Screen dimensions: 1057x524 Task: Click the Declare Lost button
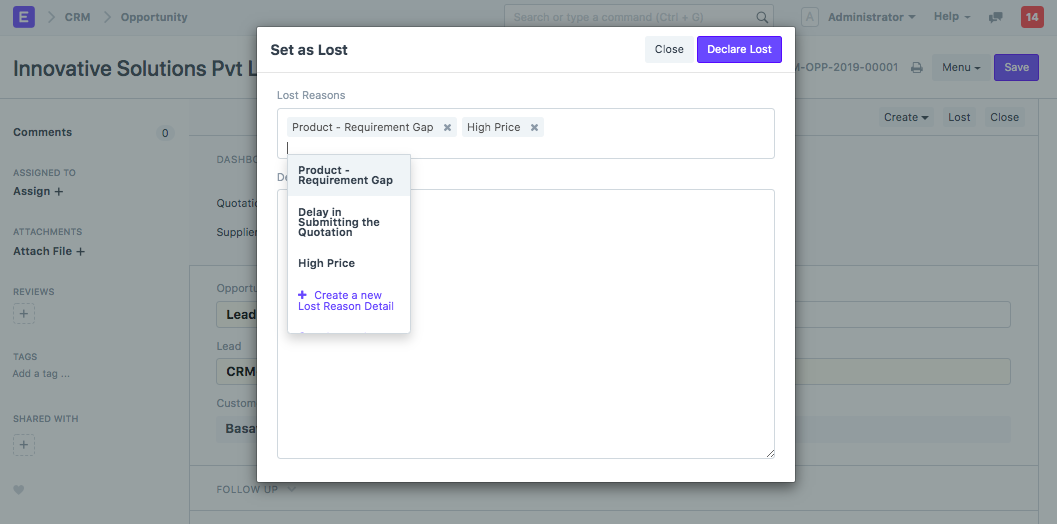pyautogui.click(x=739, y=49)
